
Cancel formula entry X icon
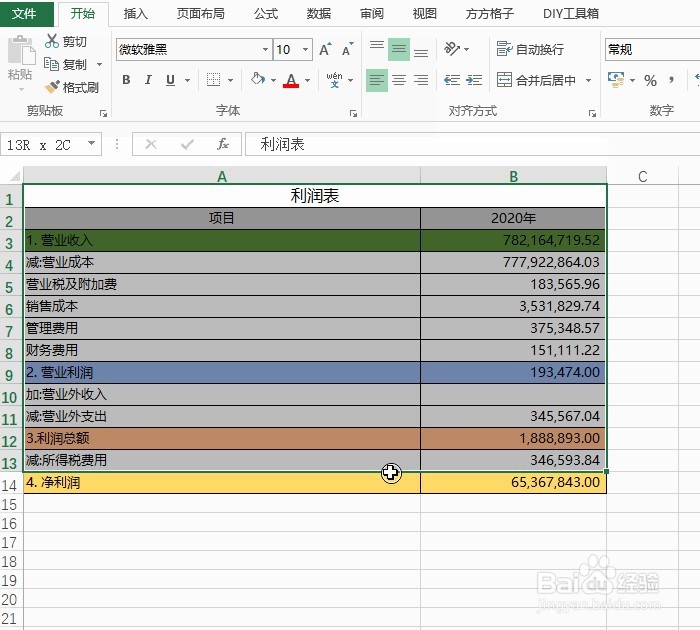coord(151,144)
